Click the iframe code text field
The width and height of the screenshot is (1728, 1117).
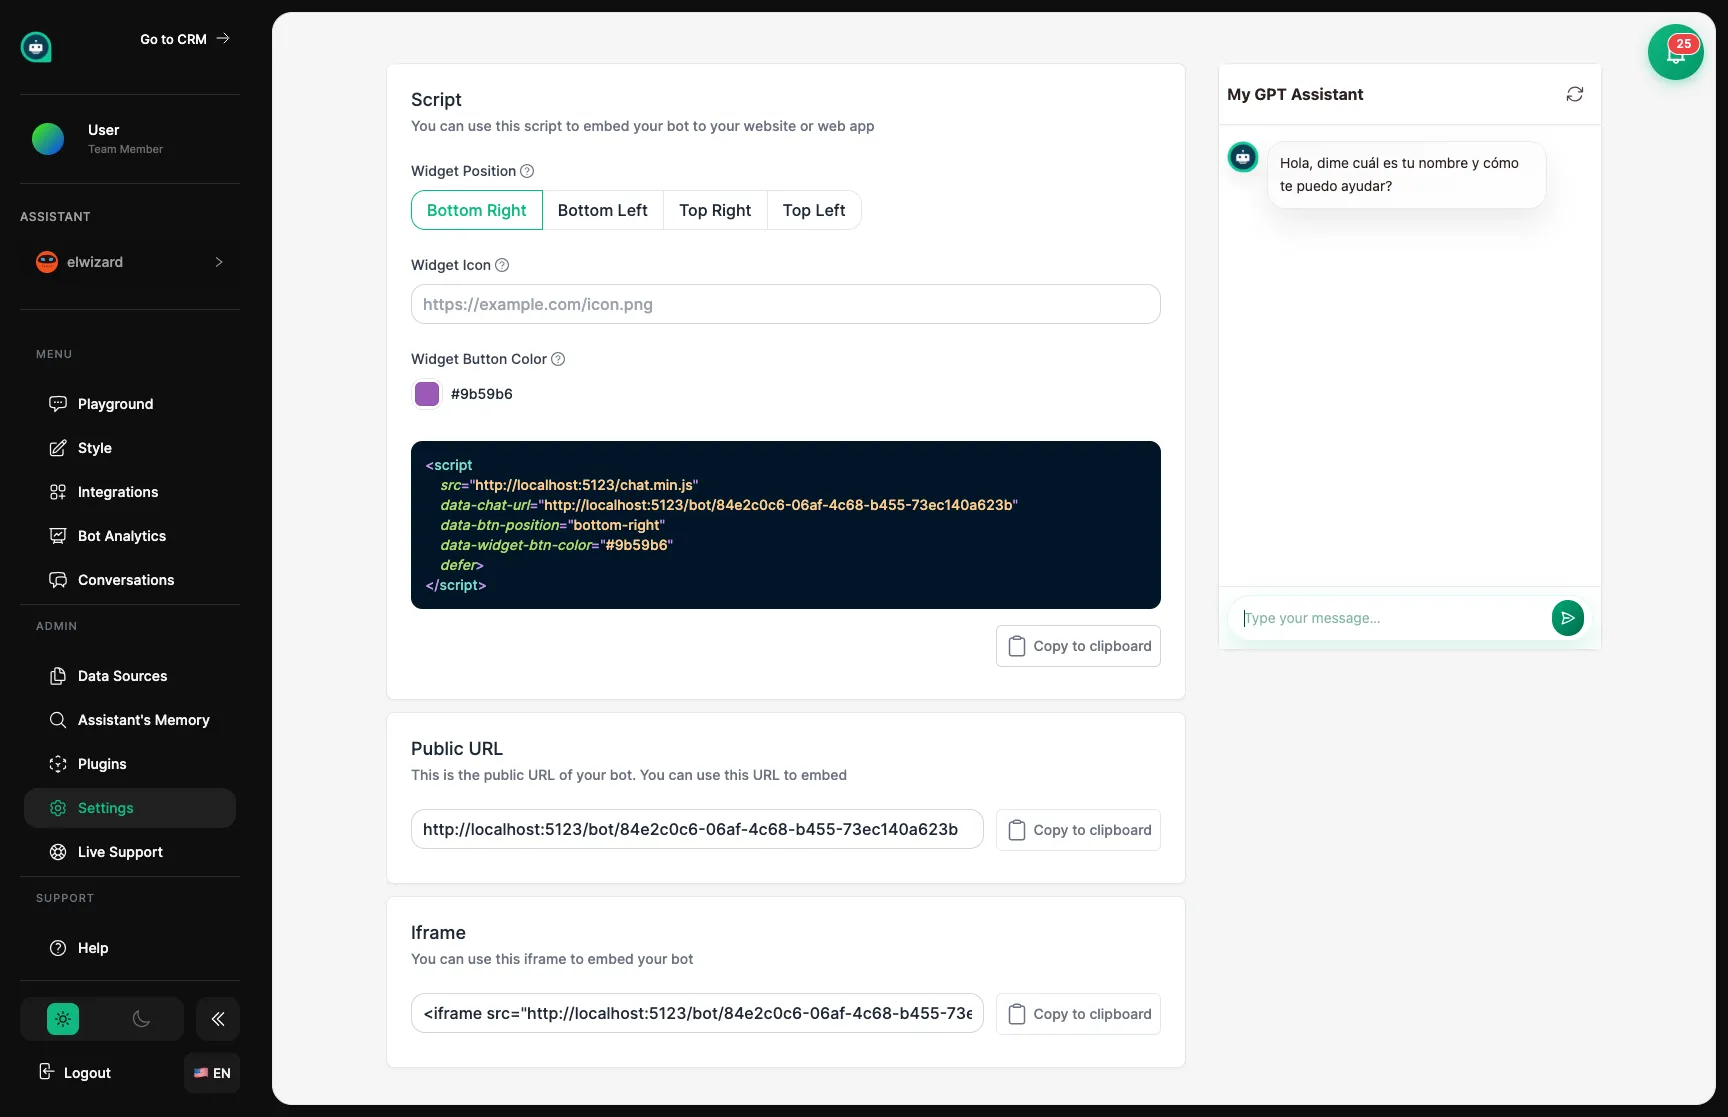point(697,1013)
